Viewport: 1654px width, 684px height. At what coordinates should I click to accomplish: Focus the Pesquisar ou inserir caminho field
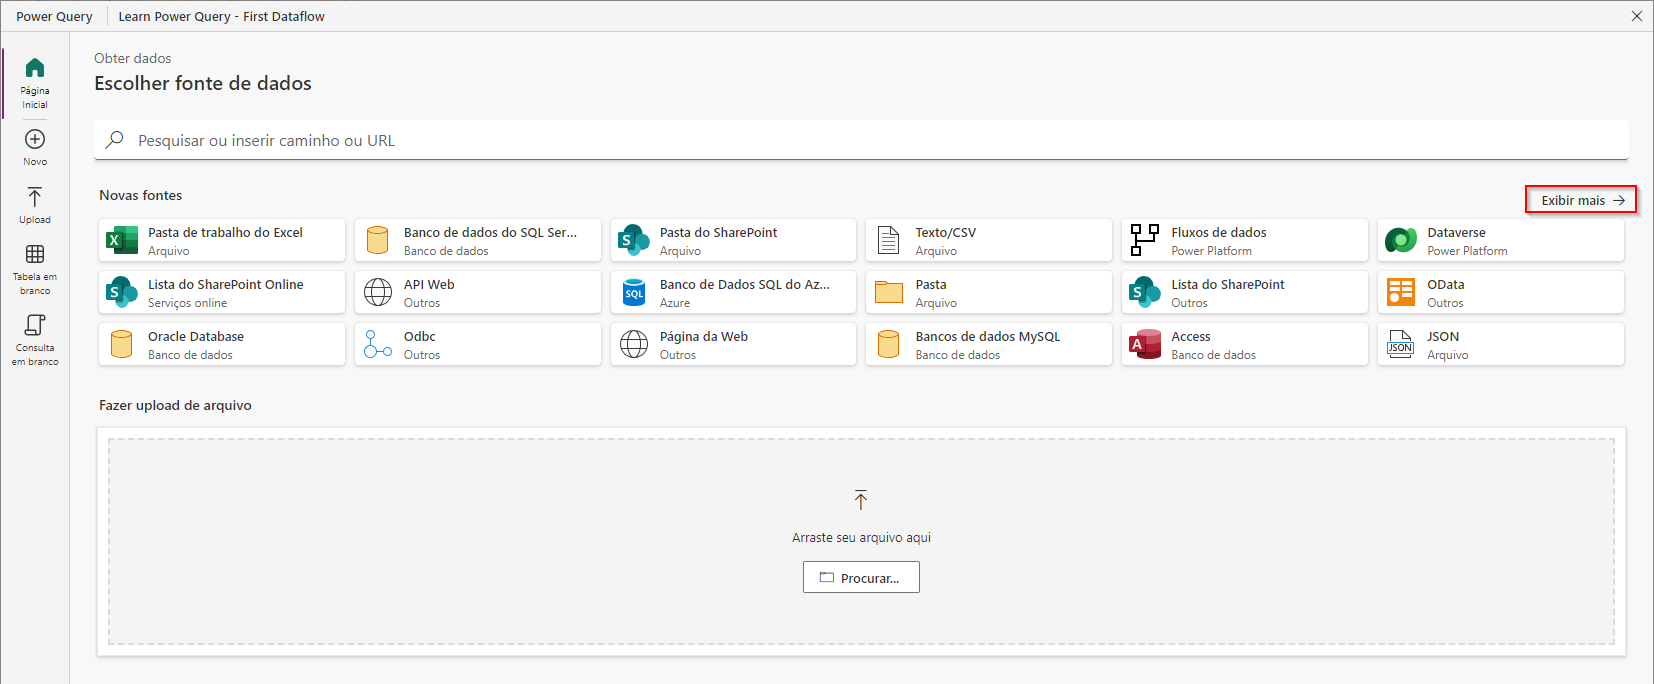pyautogui.click(x=861, y=140)
